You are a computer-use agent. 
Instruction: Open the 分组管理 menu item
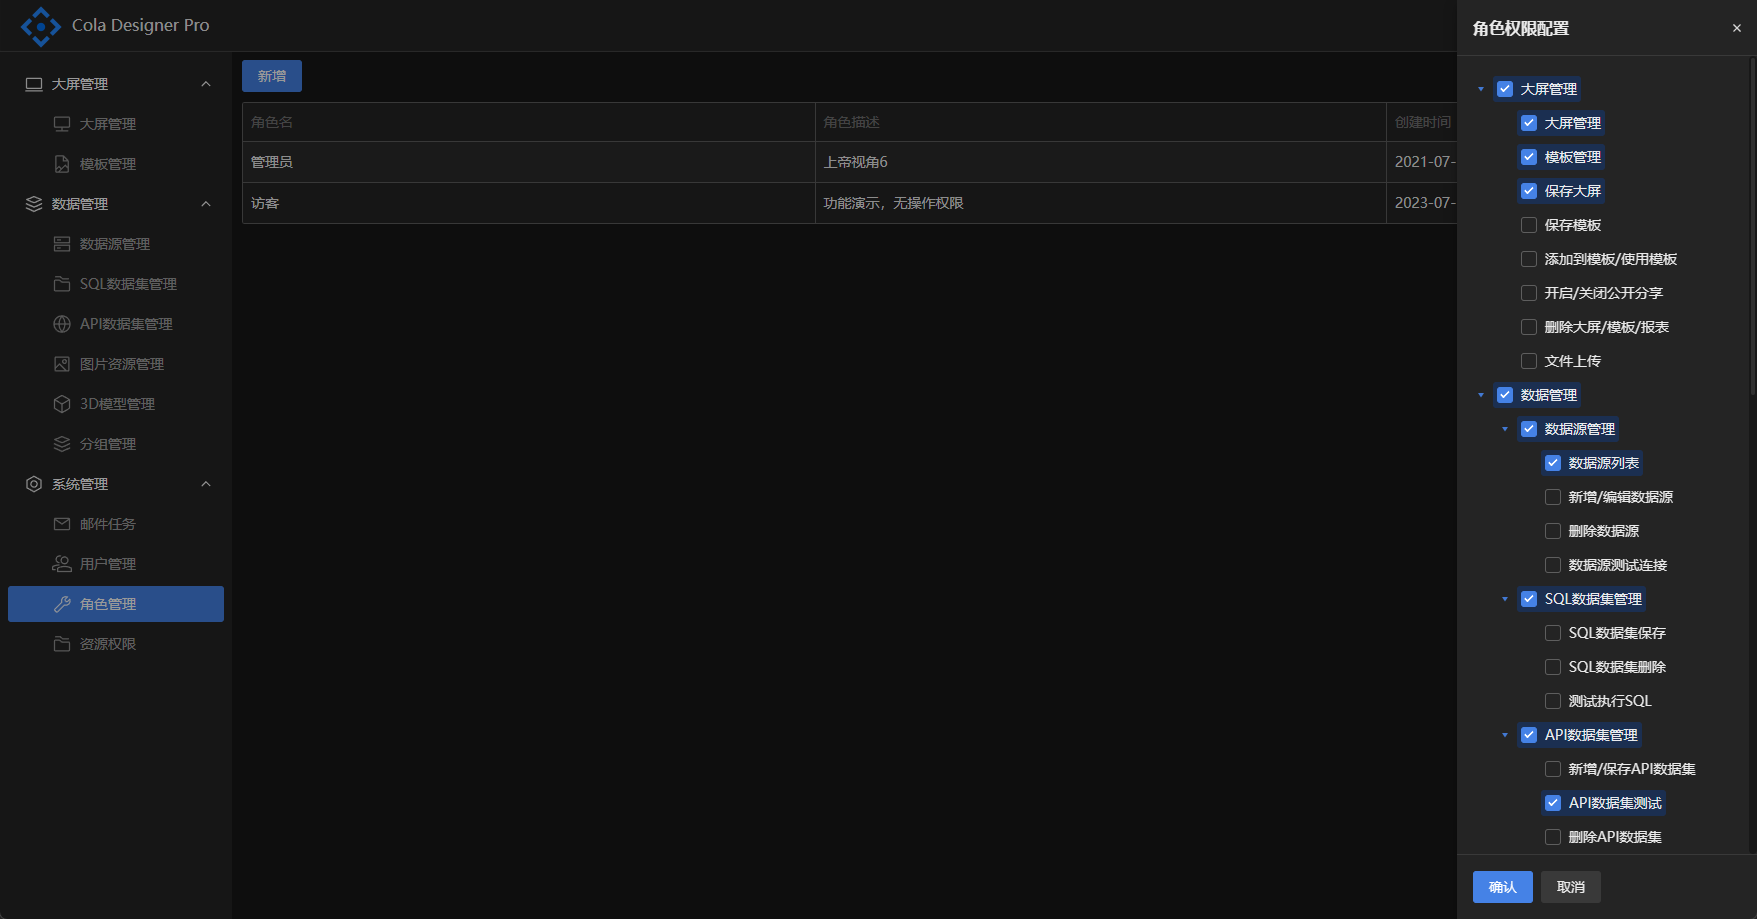(108, 444)
